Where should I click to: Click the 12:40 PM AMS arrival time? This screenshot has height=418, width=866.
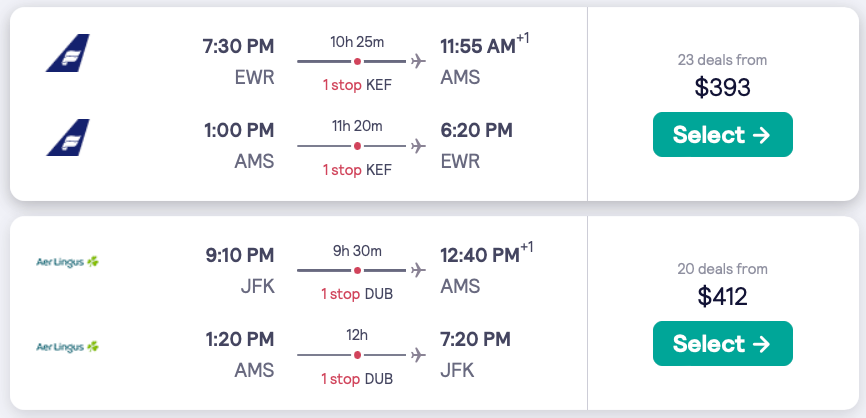tap(480, 256)
